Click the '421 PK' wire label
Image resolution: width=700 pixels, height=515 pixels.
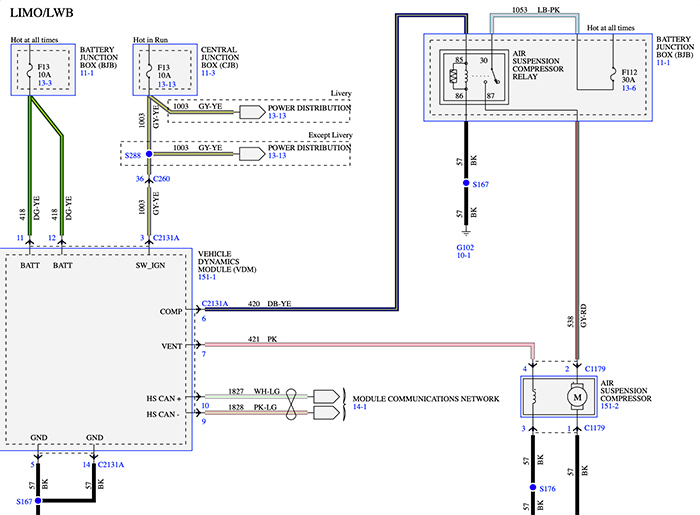pos(262,339)
